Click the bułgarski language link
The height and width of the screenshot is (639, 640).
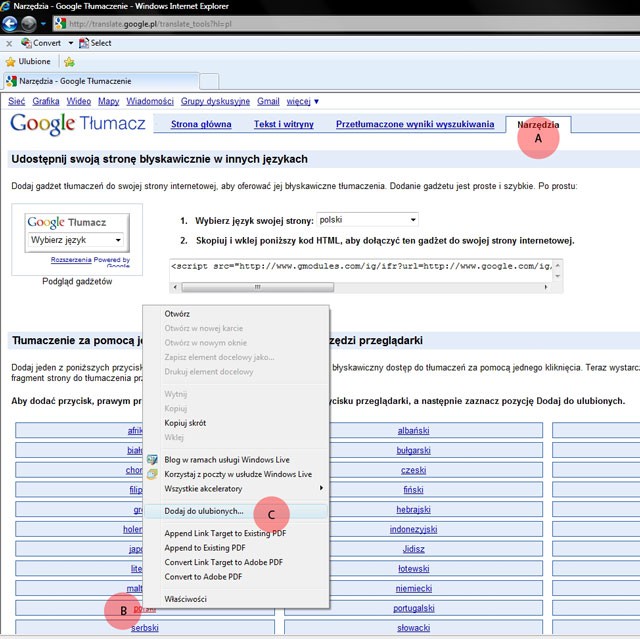coord(413,450)
